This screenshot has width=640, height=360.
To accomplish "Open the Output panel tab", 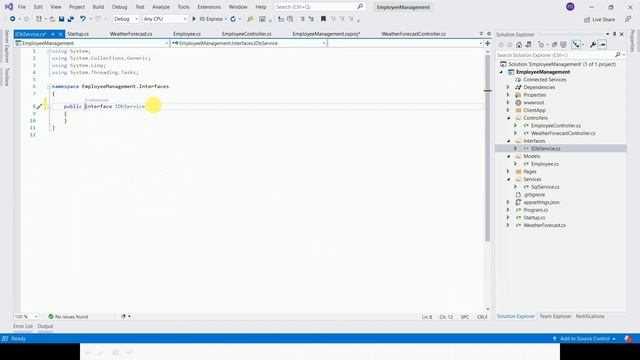I will pyautogui.click(x=45, y=326).
